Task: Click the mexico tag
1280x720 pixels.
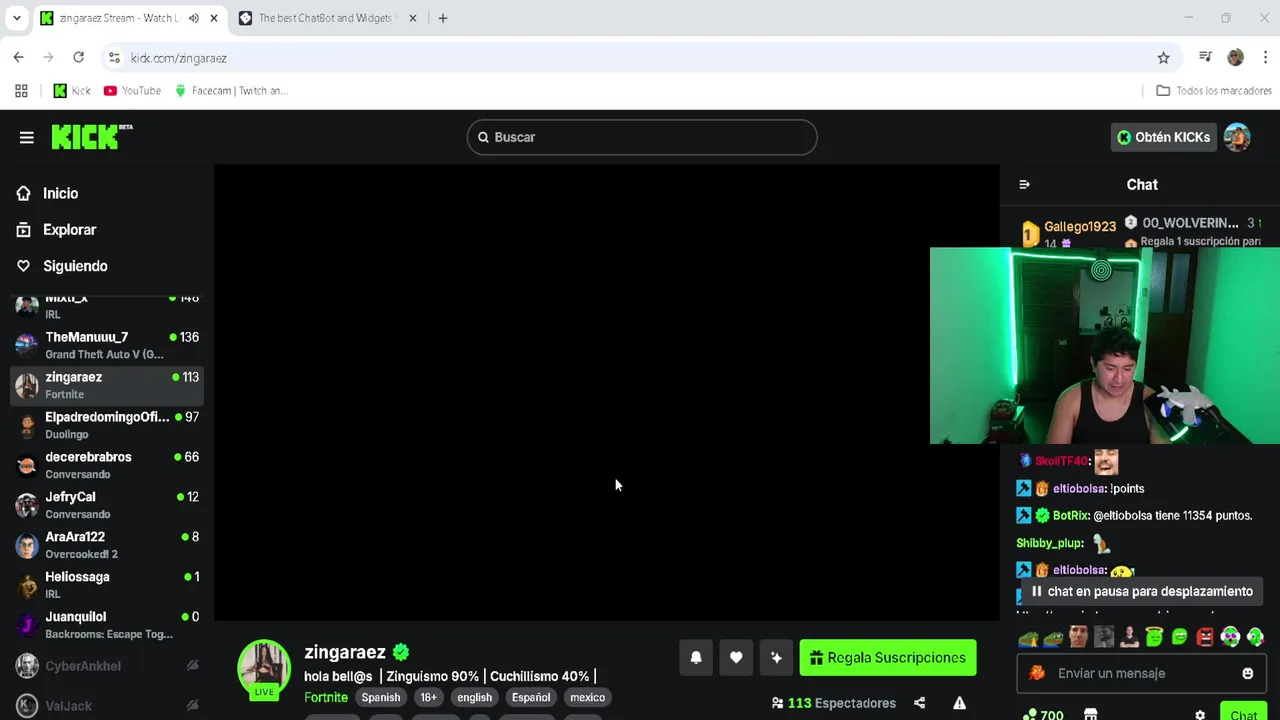Action: pyautogui.click(x=587, y=697)
